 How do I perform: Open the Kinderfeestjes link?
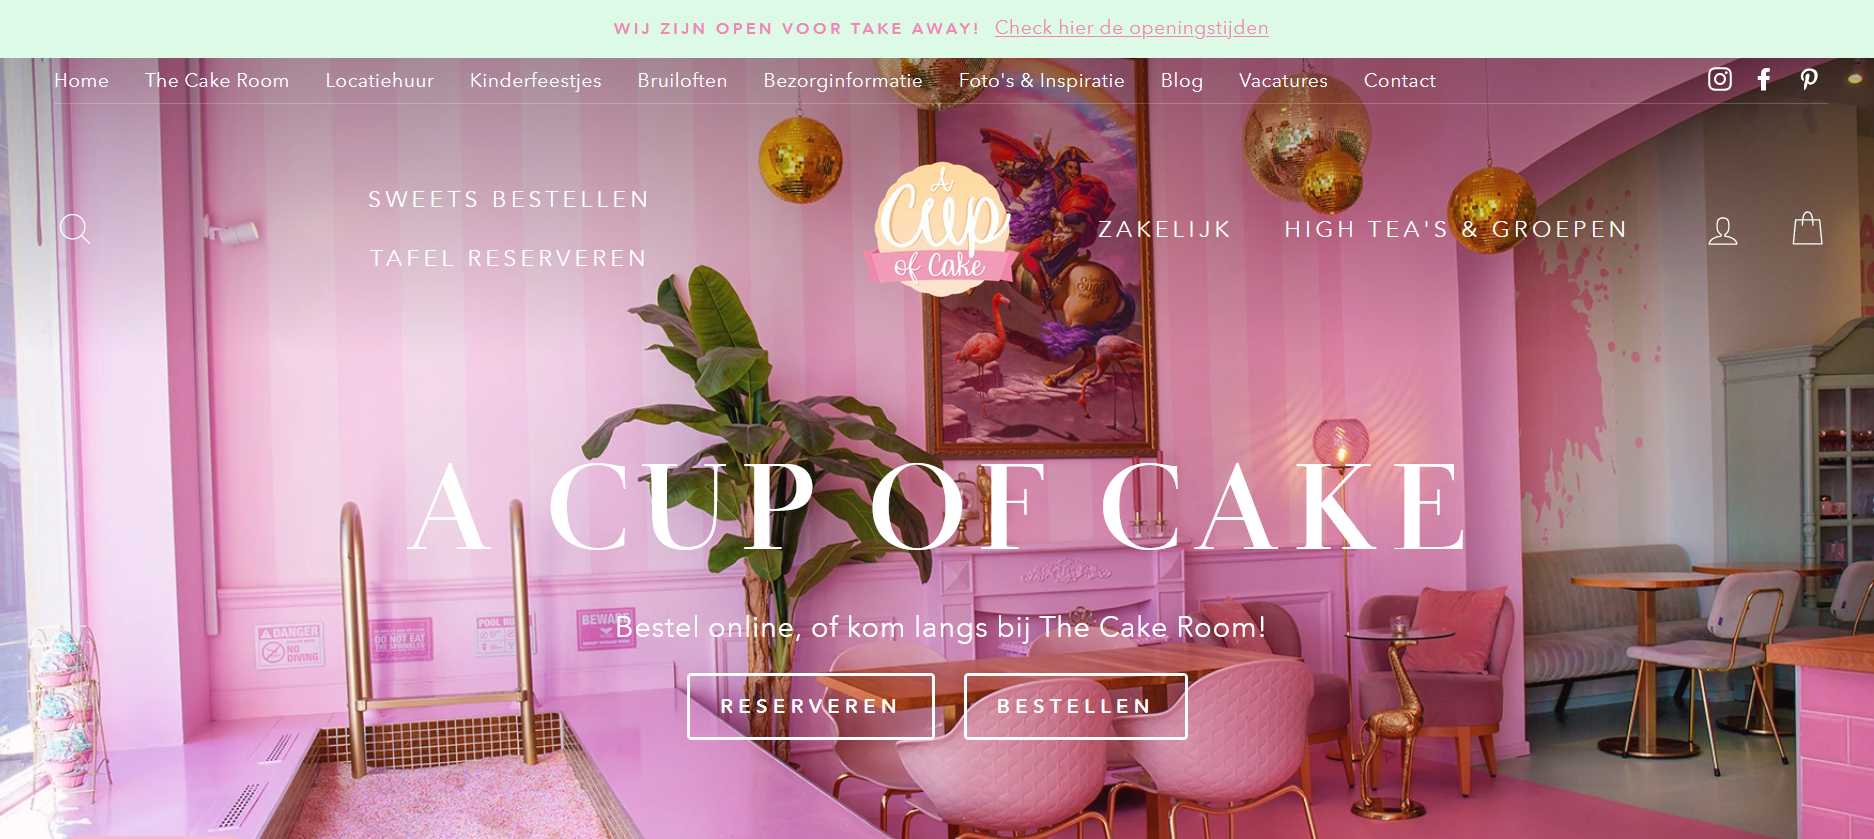[536, 80]
